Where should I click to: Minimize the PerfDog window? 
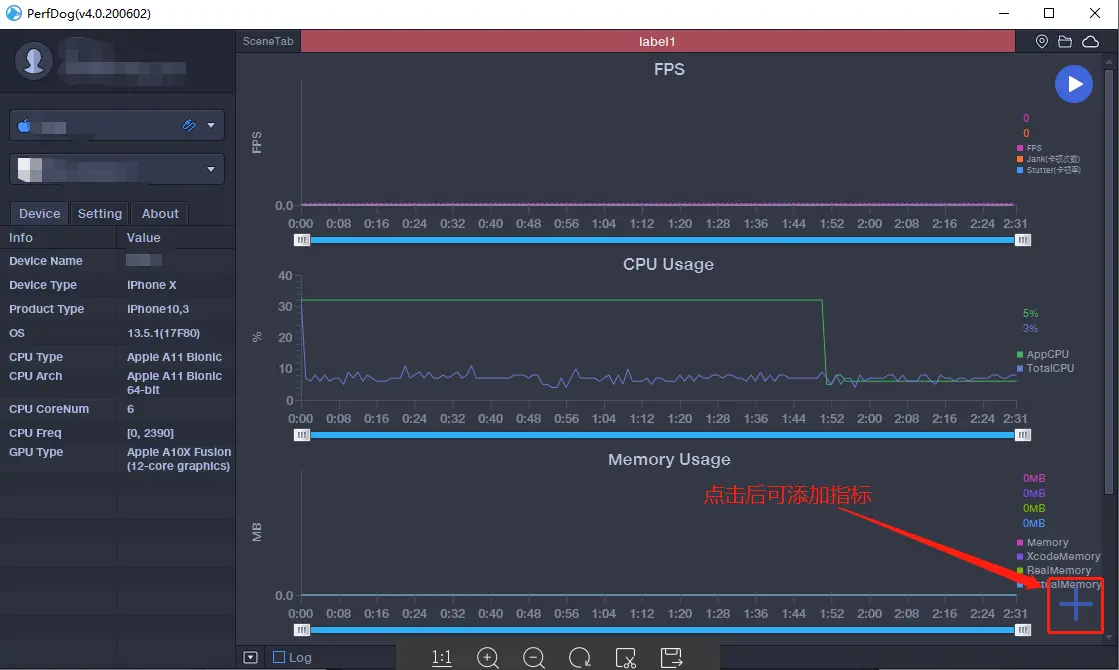pyautogui.click(x=1004, y=13)
